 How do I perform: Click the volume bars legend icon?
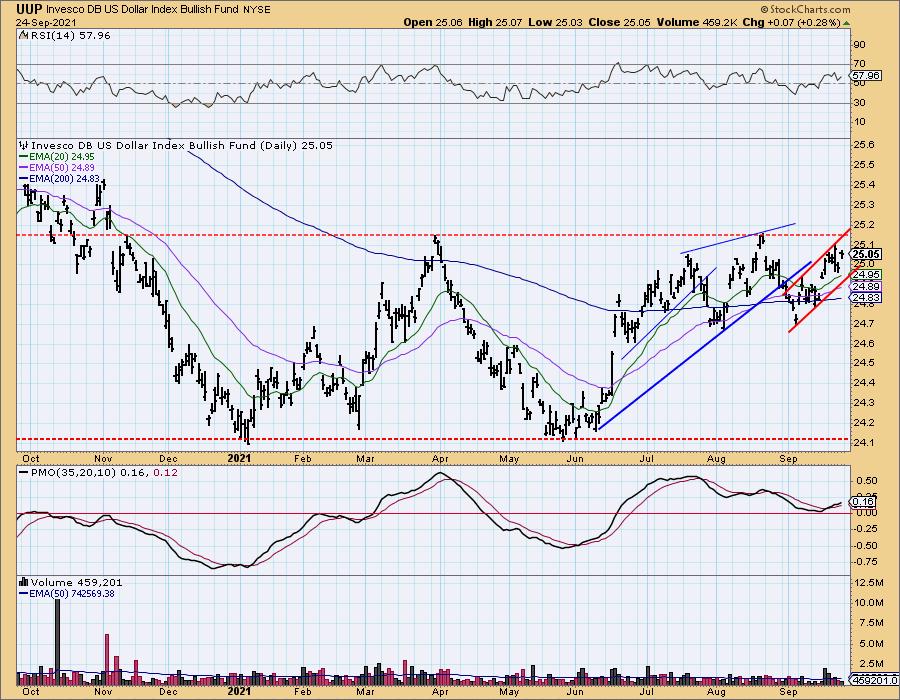point(24,582)
